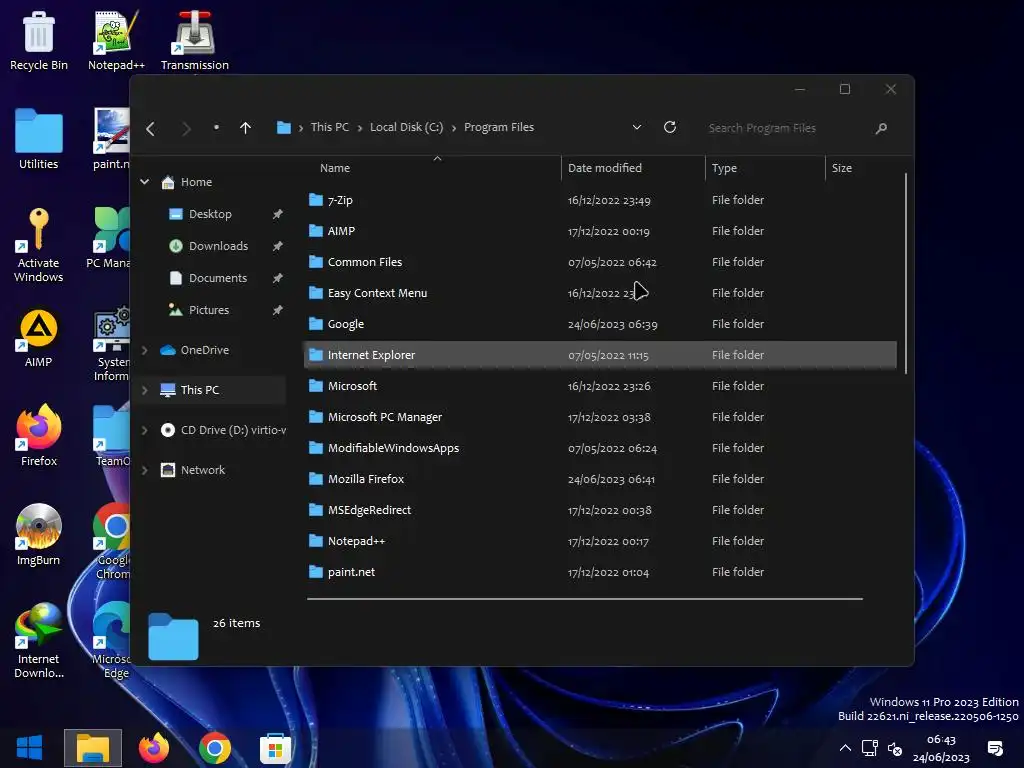Select Network in the navigation pane
Image resolution: width=1024 pixels, height=768 pixels.
202,470
